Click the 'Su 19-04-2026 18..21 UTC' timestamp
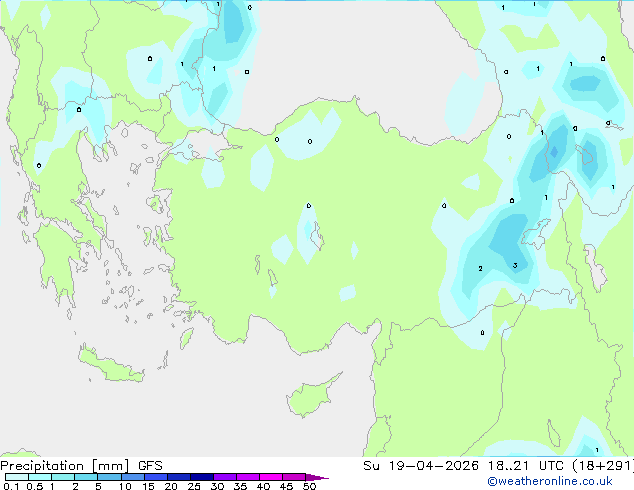634x490 pixels. [465, 466]
